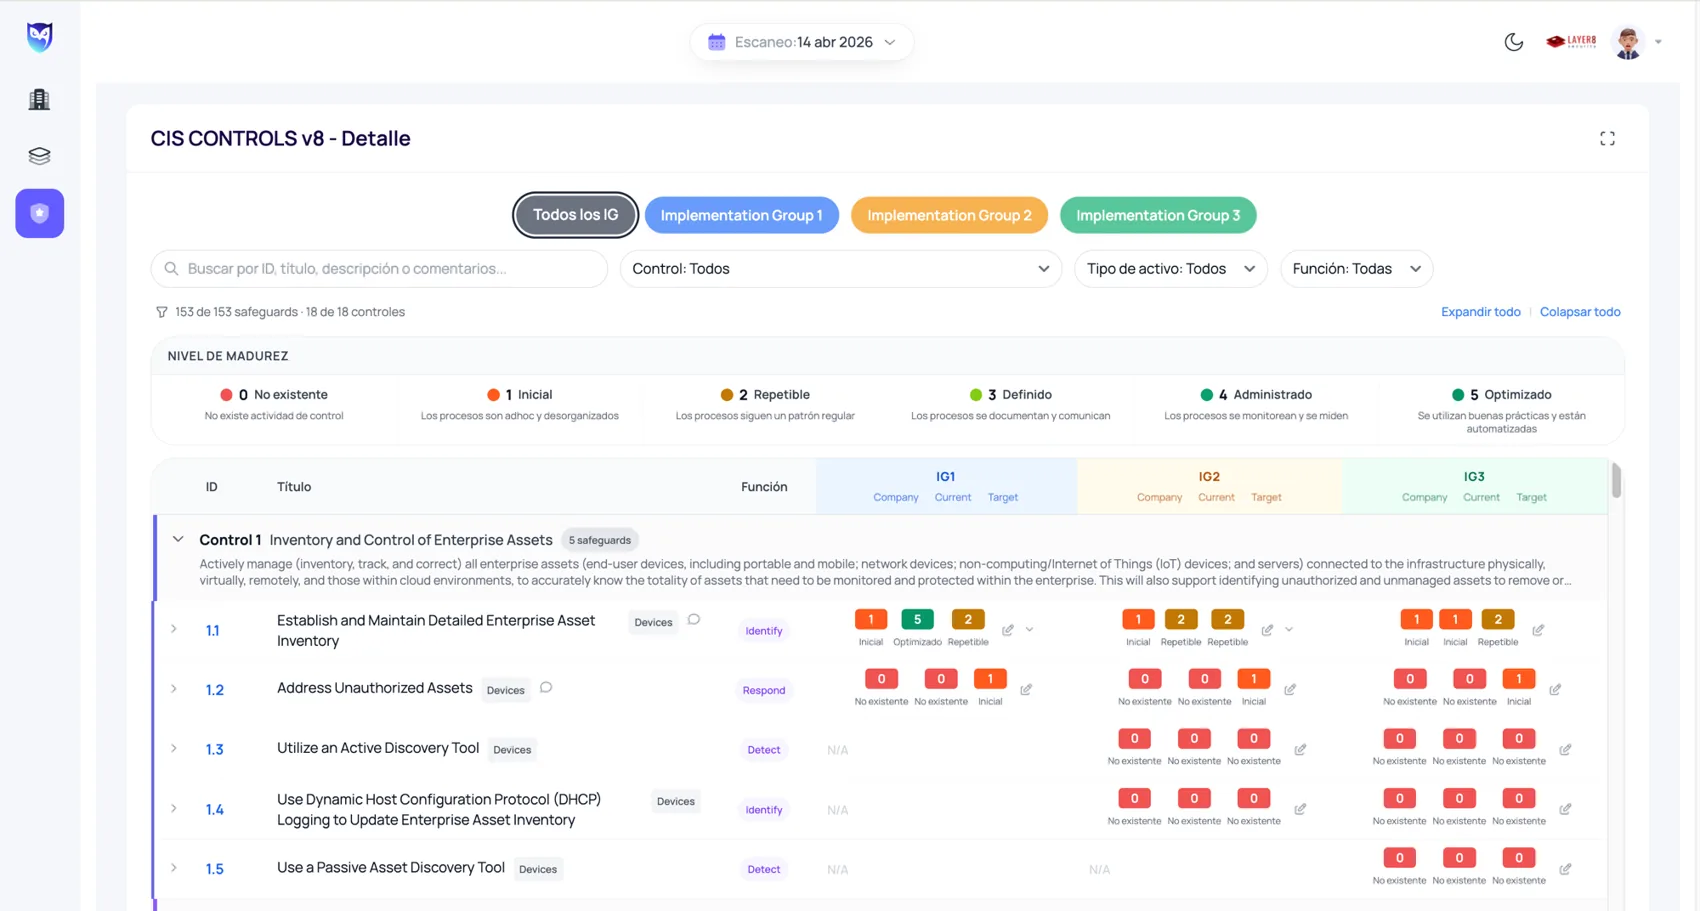The image size is (1700, 911).
Task: Edit IG3 scores for safeguard 1.5
Action: pyautogui.click(x=1565, y=869)
